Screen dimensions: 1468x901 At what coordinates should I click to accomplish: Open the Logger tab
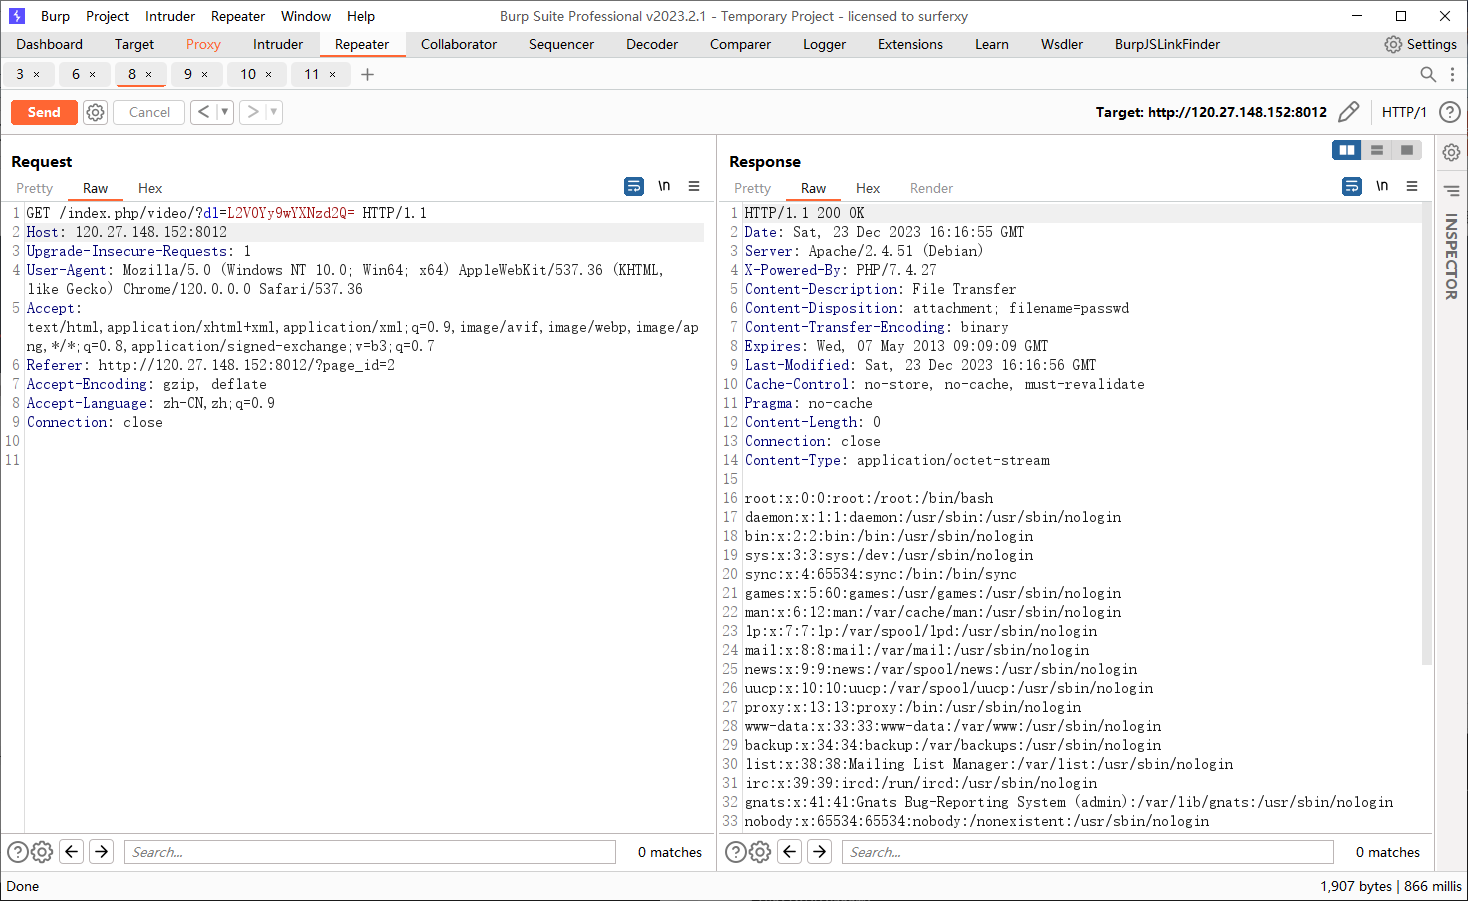824,44
